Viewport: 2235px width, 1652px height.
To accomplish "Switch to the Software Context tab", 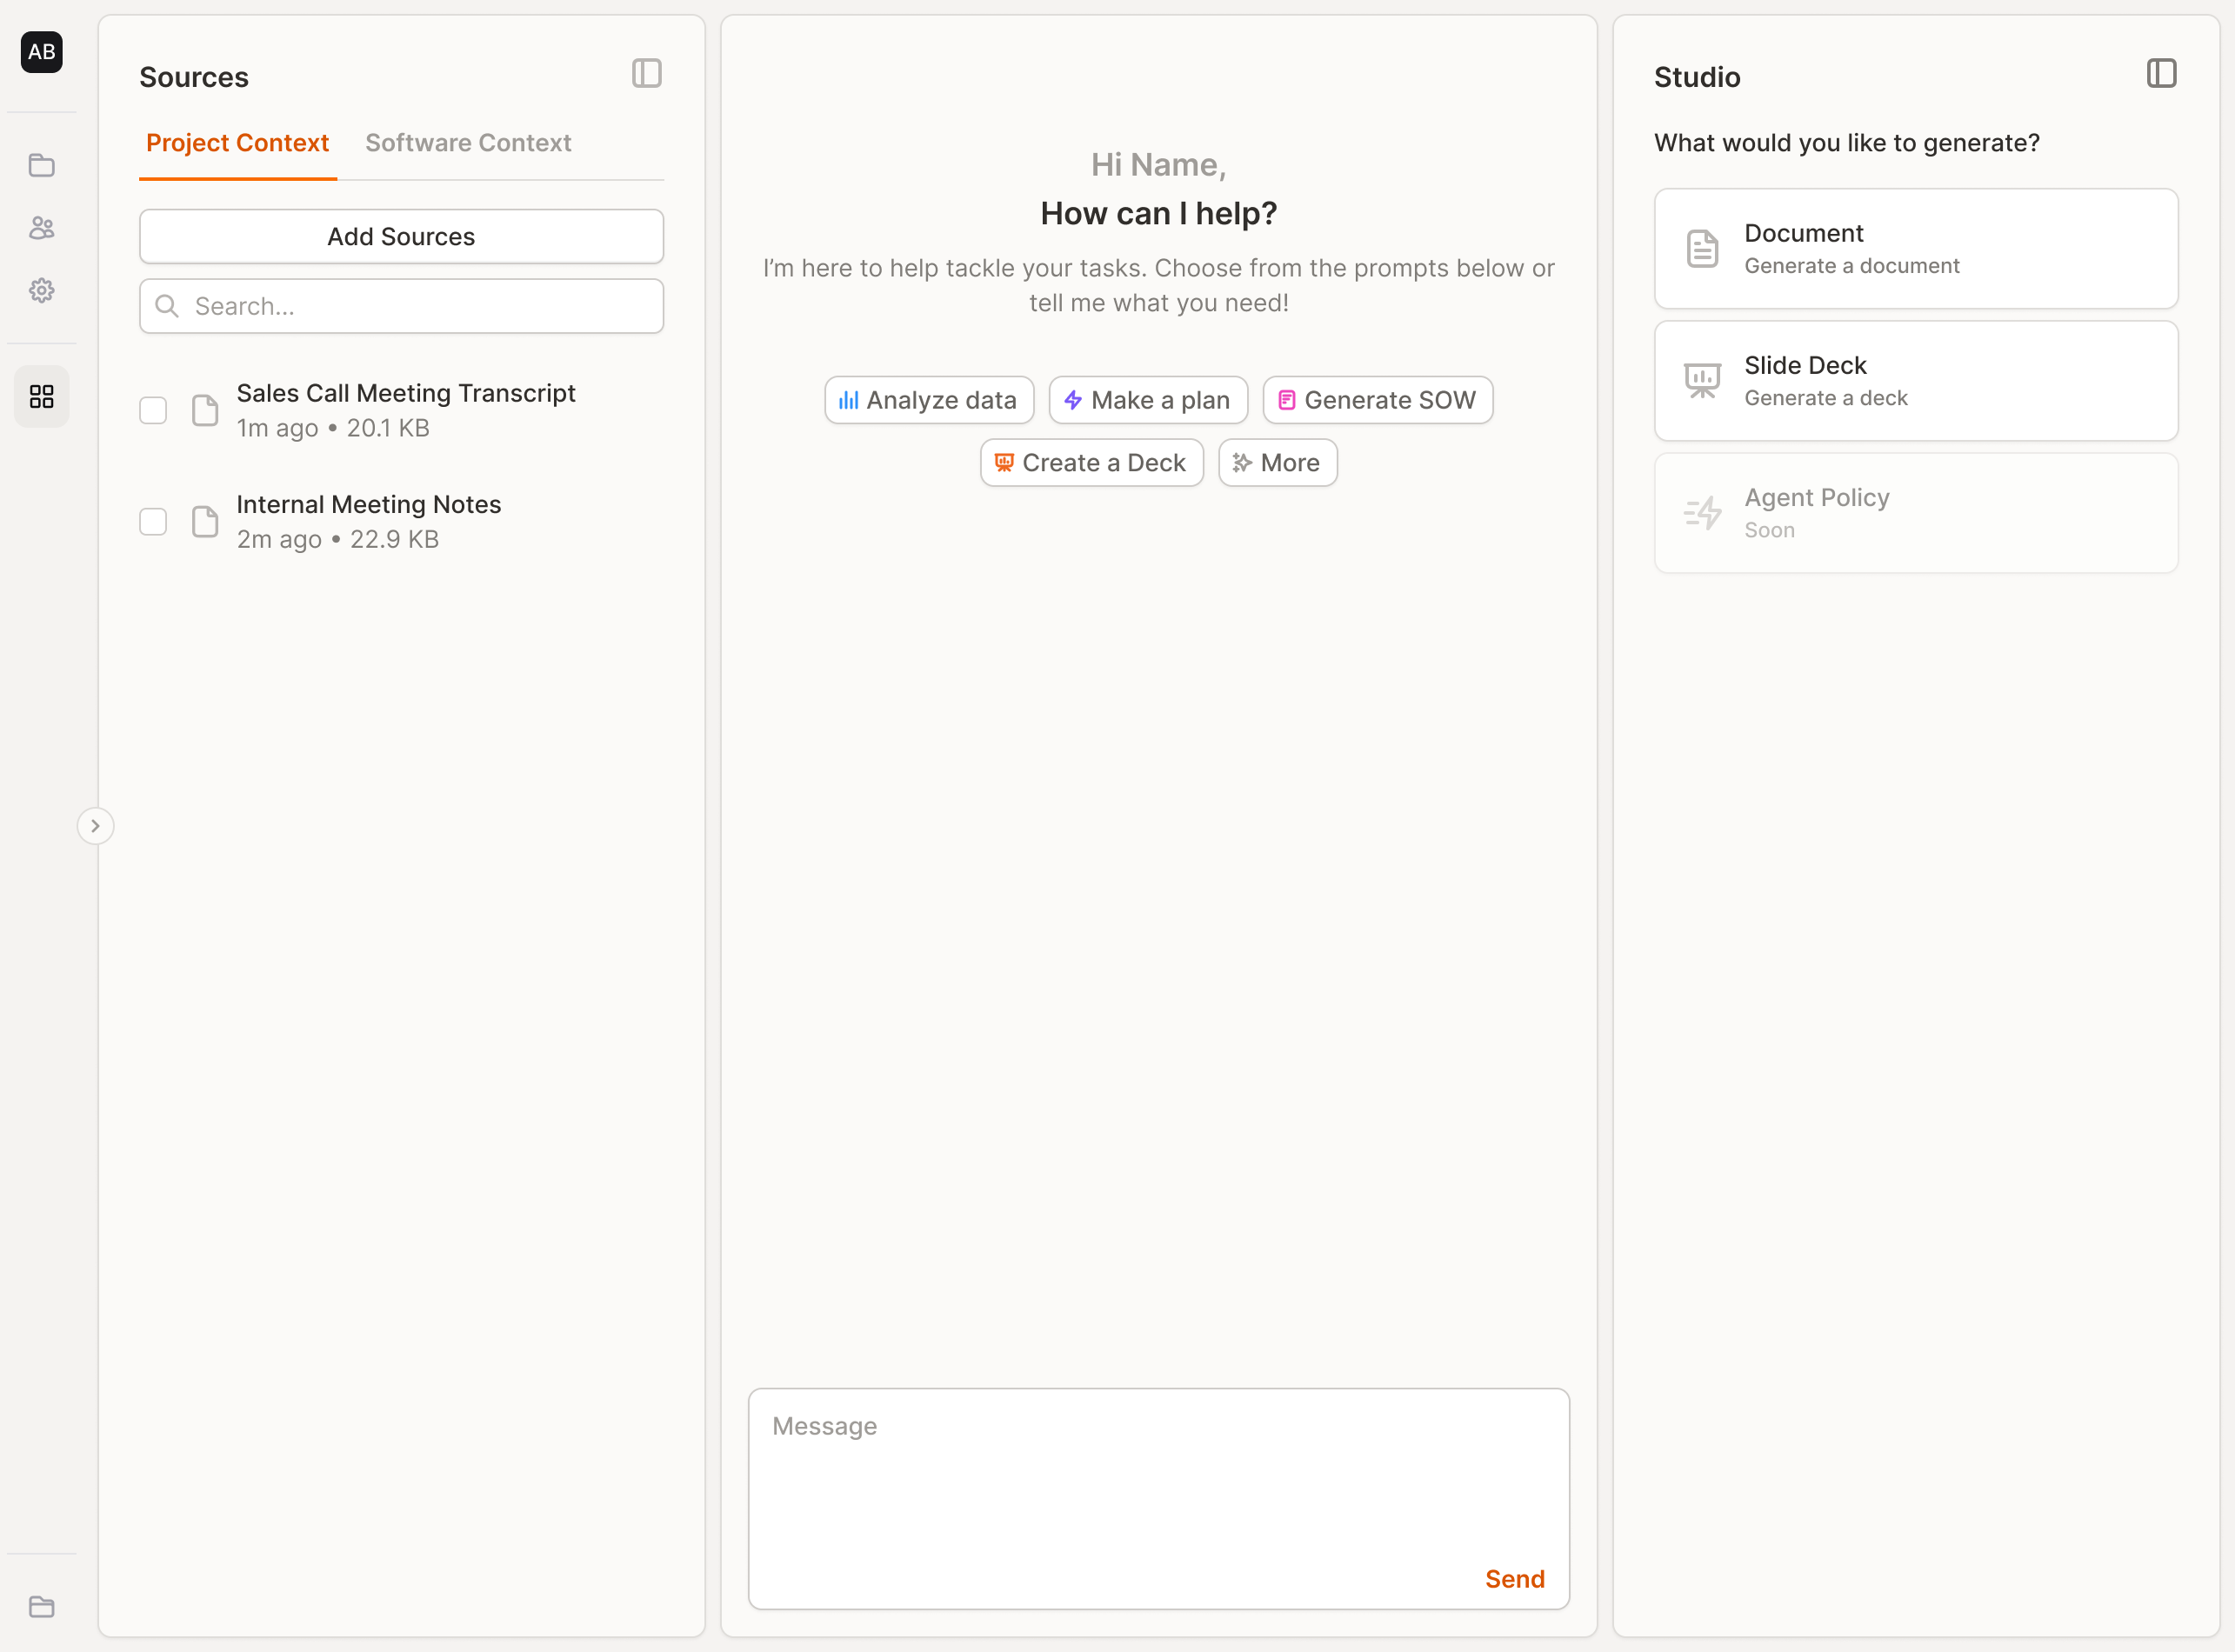I will (x=468, y=143).
